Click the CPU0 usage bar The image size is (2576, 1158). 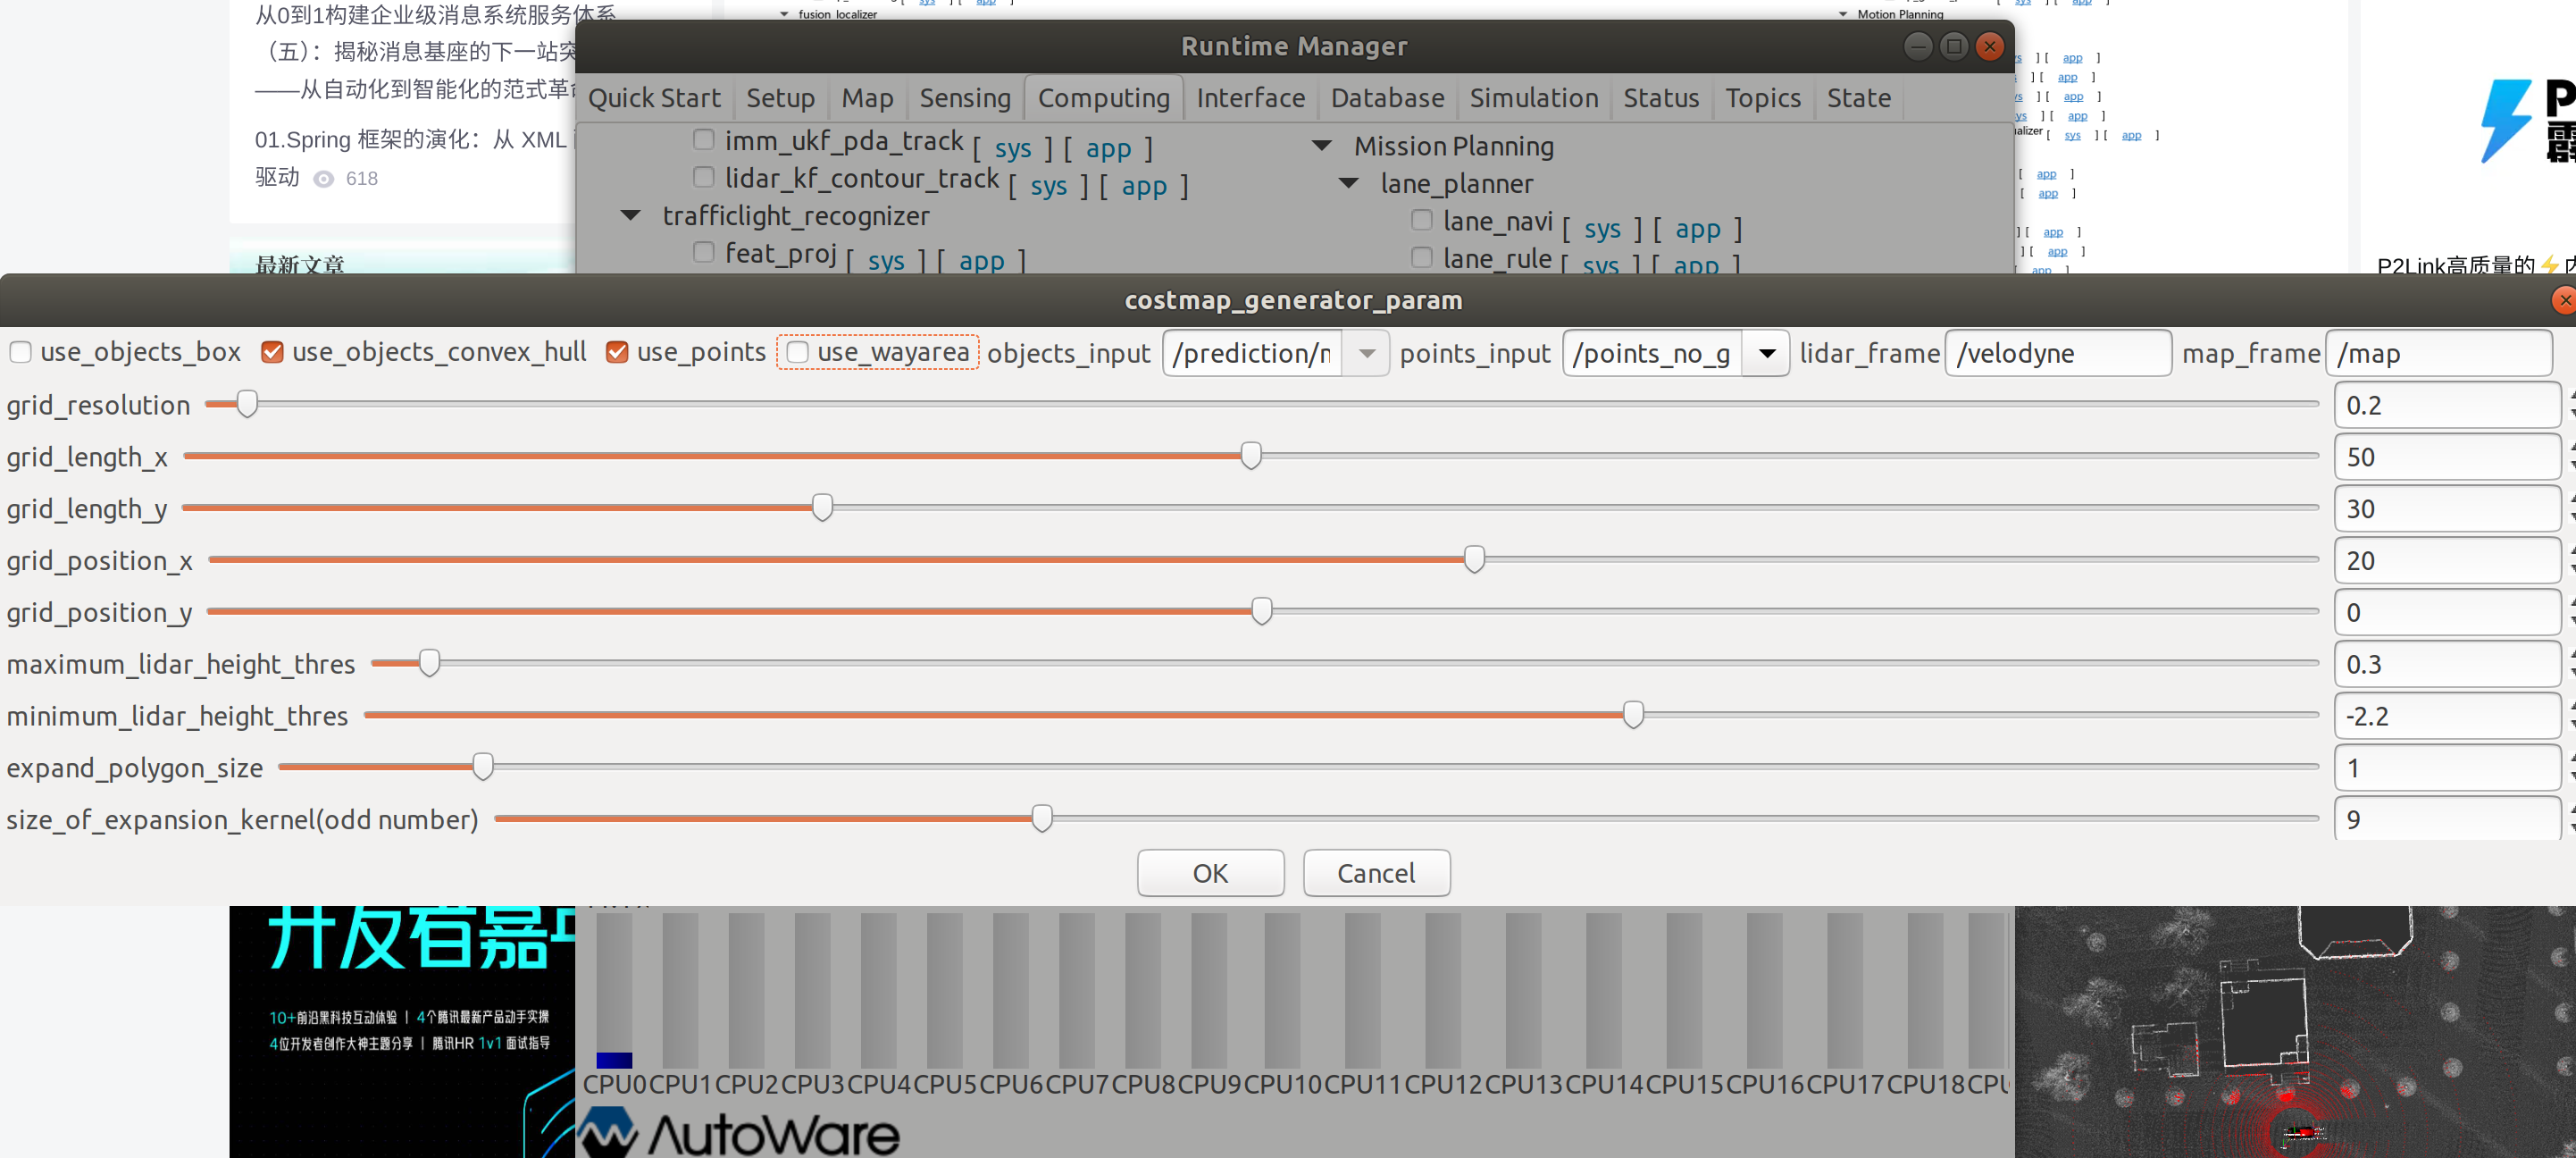(x=614, y=990)
